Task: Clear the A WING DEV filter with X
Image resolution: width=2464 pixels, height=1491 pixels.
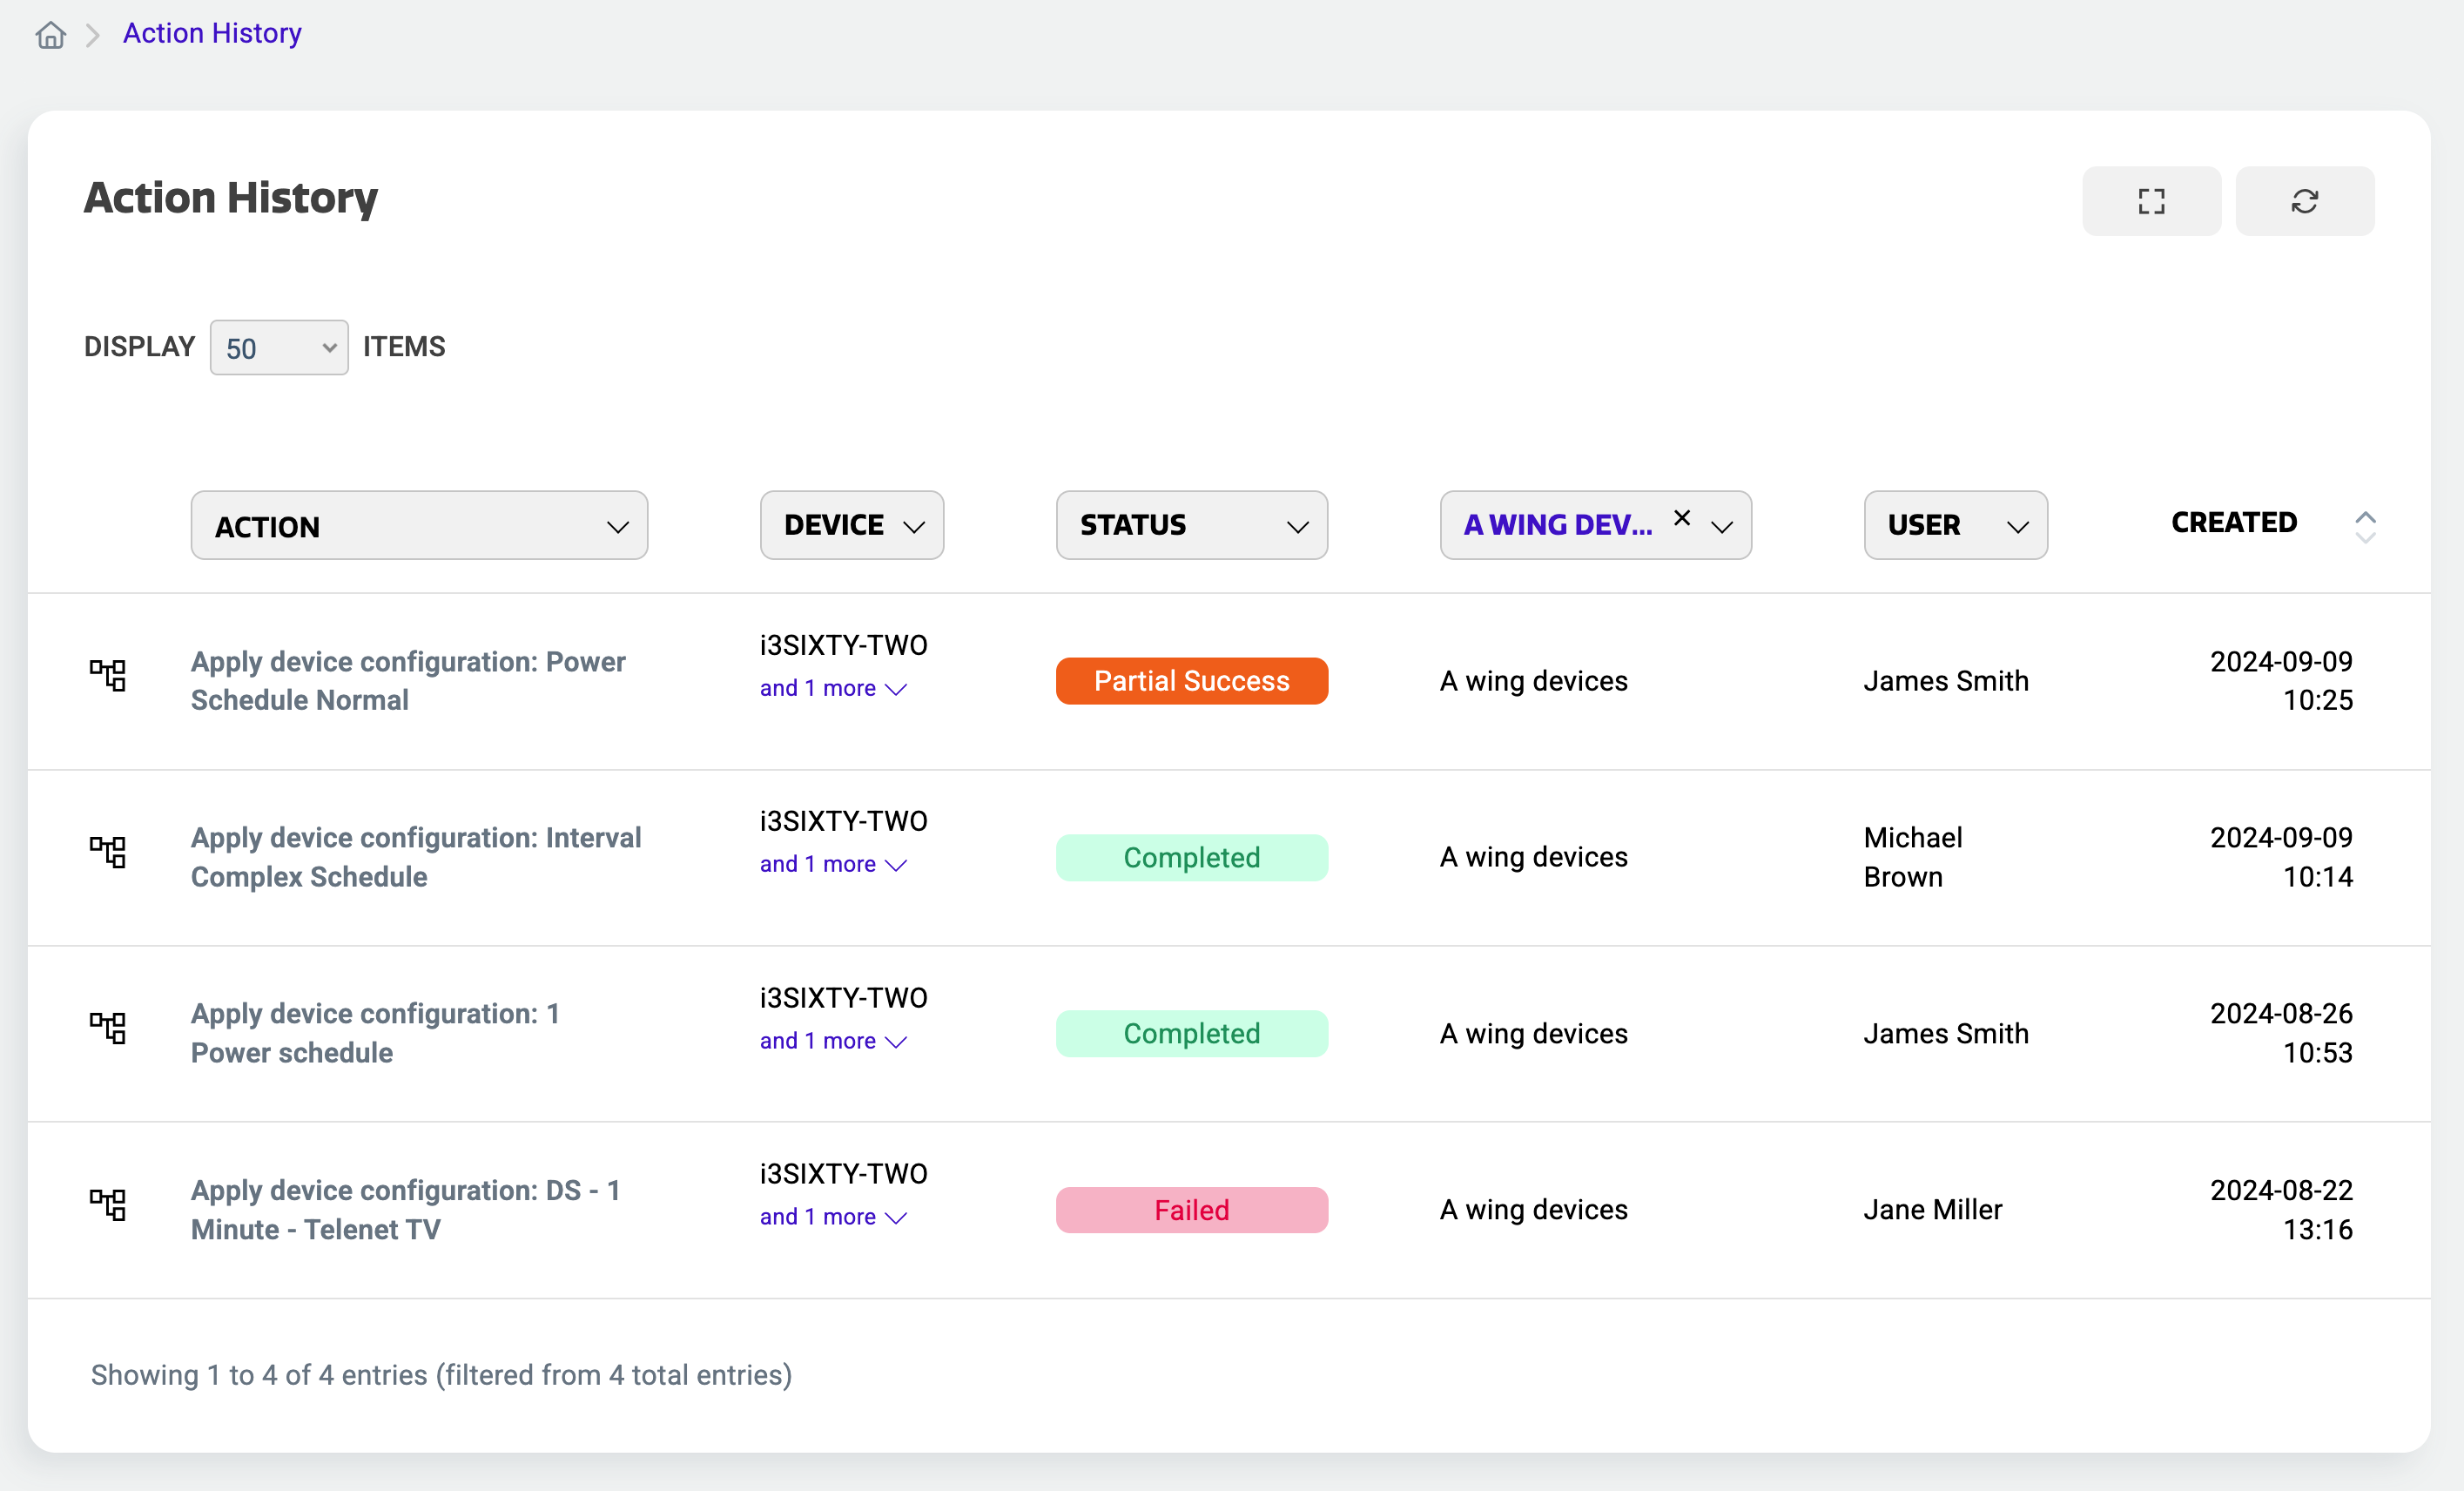Action: click(x=1682, y=517)
